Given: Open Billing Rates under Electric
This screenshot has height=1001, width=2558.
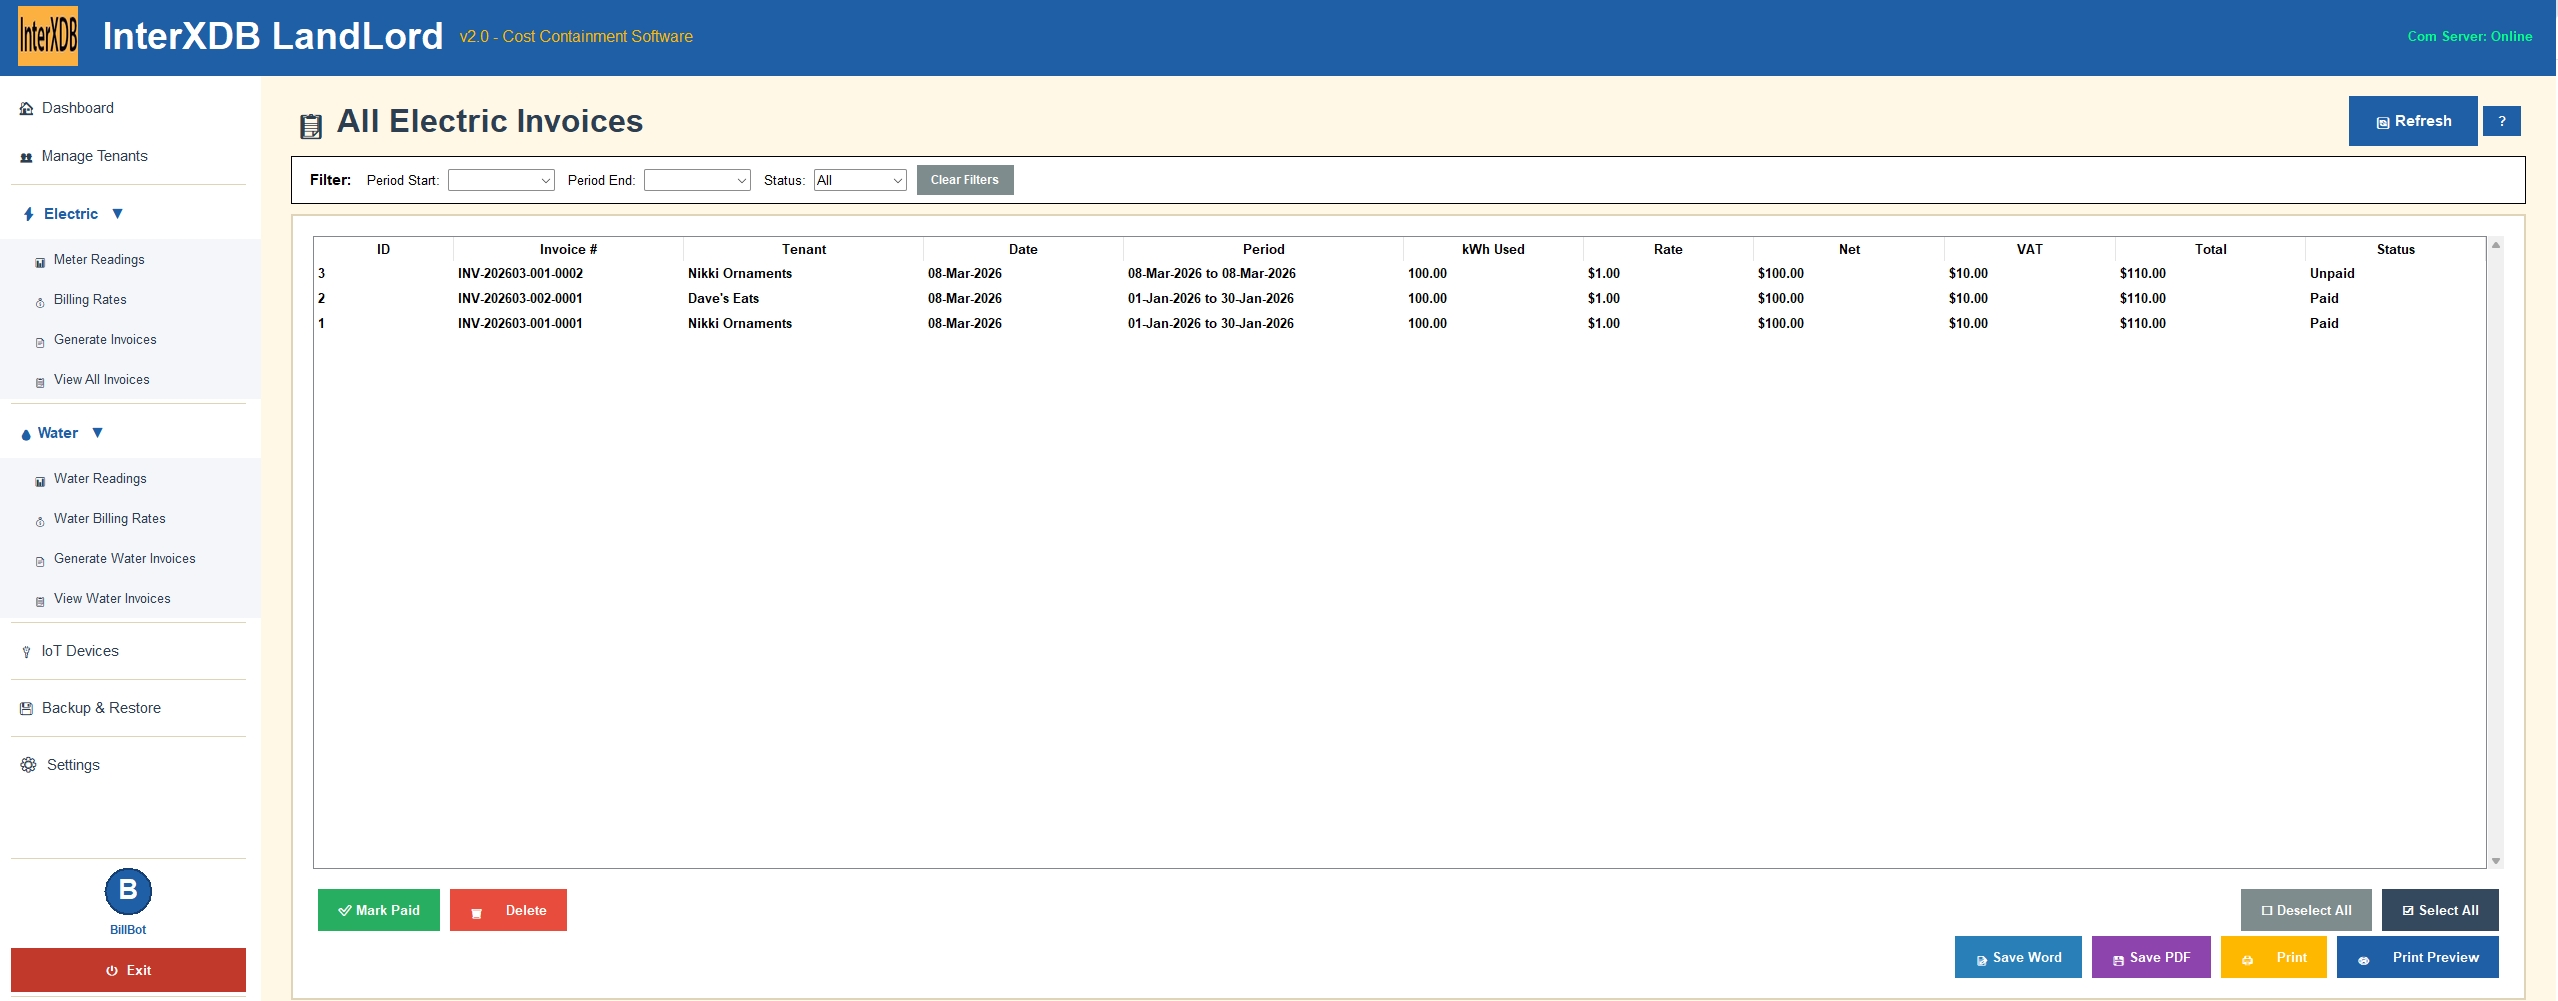Looking at the screenshot, I should pos(90,299).
